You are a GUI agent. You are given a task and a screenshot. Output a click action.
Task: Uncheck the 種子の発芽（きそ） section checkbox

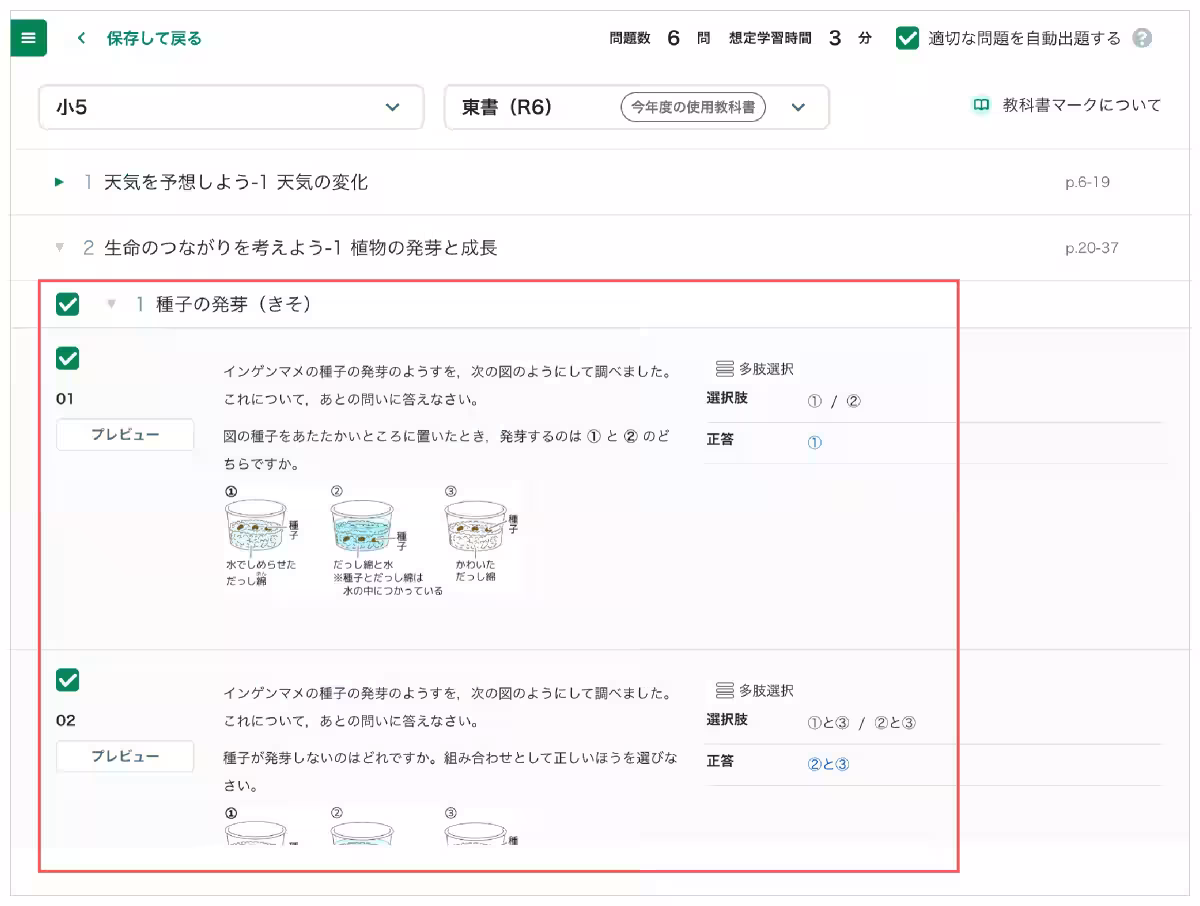click(x=66, y=304)
